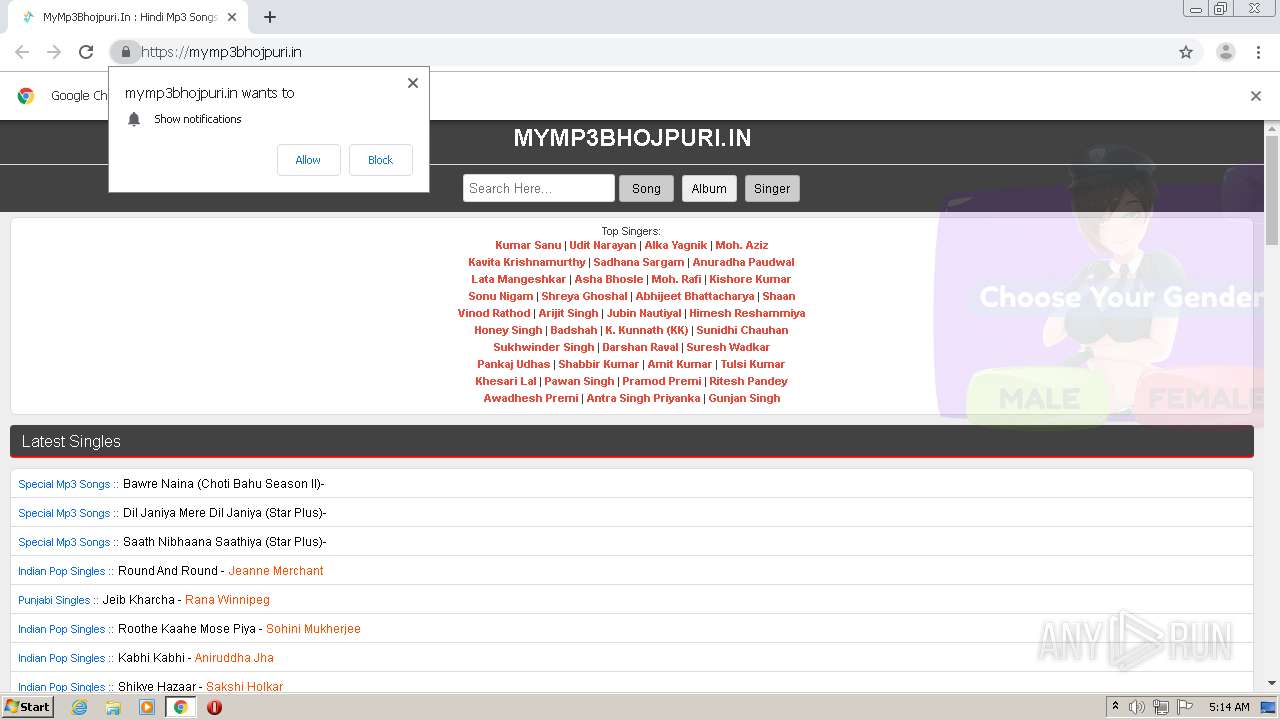The image size is (1280, 720).
Task: Open the Badshah singer link
Action: pyautogui.click(x=574, y=330)
